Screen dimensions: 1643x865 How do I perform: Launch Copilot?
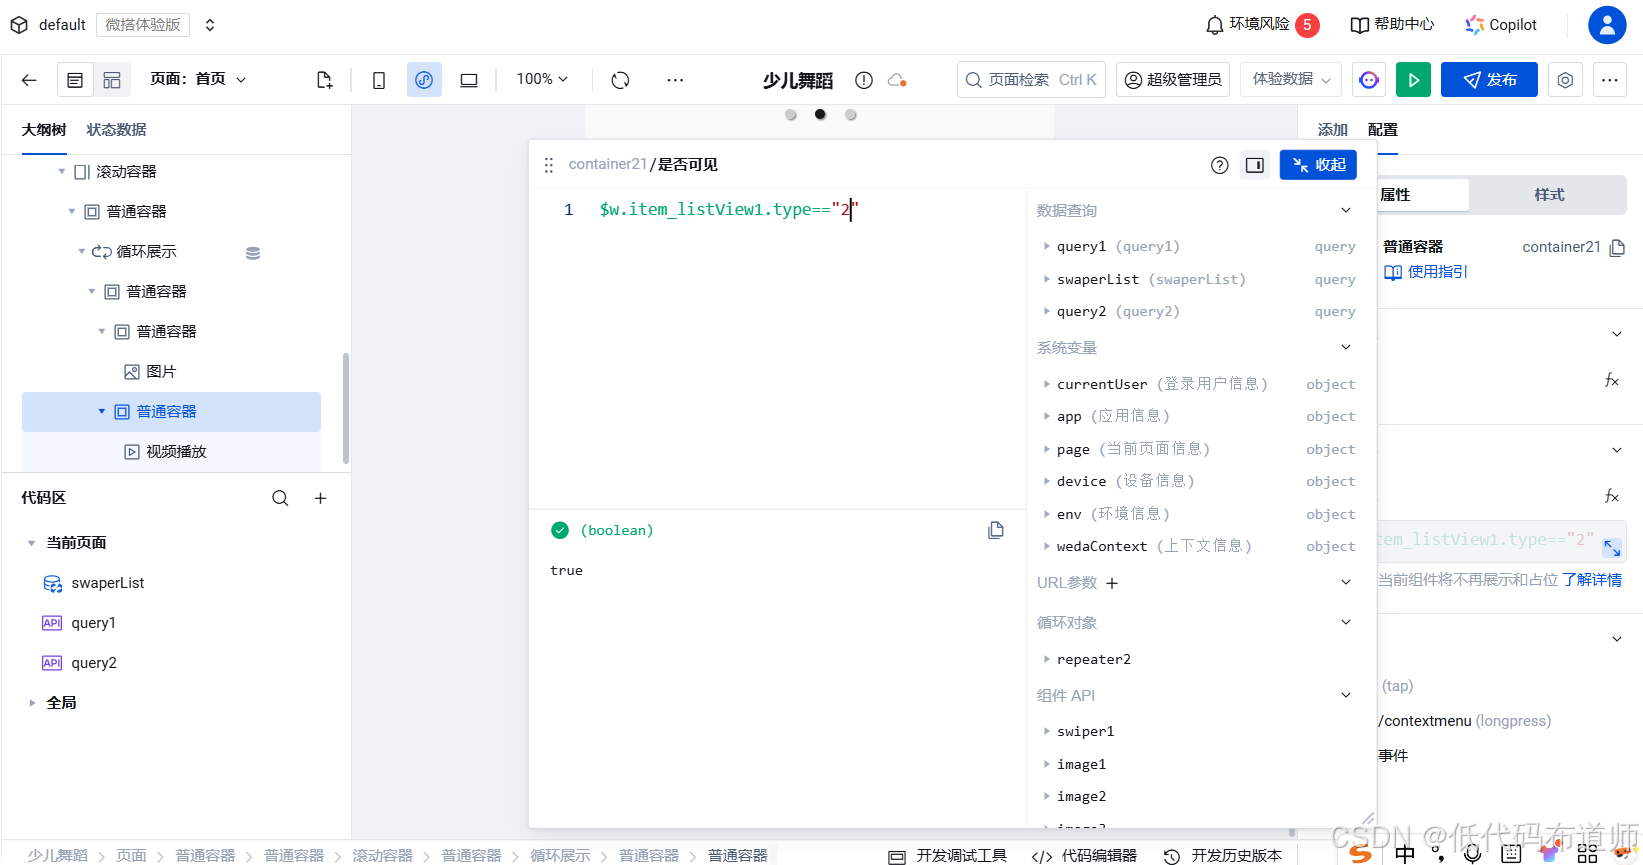(x=1501, y=25)
